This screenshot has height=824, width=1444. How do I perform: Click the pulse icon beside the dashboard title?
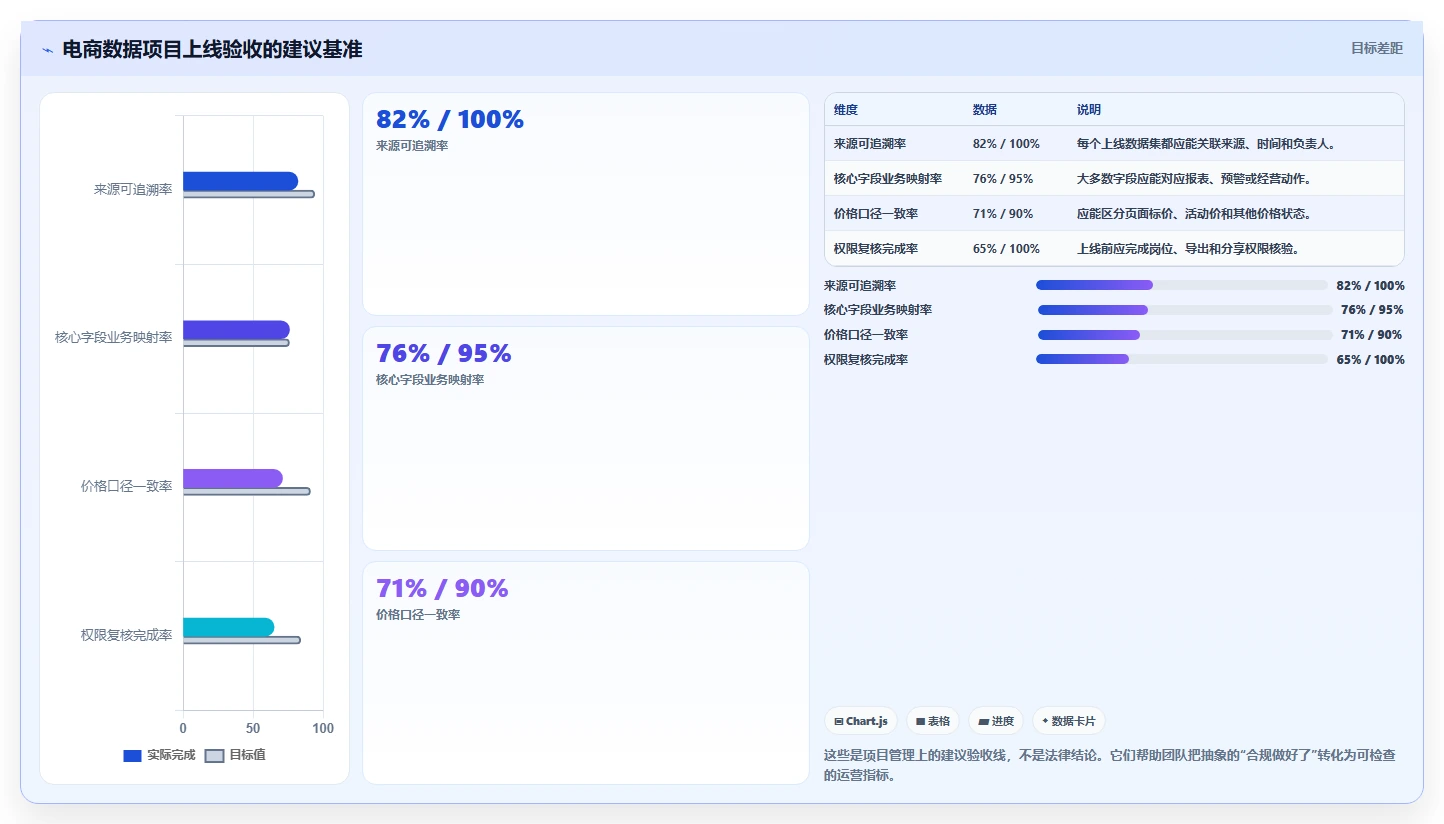[x=47, y=50]
